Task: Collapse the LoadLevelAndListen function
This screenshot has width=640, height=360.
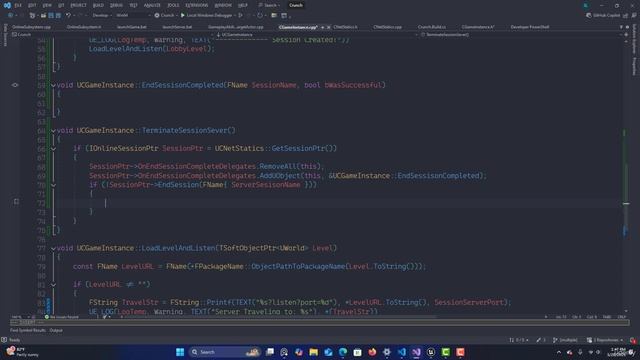Action: (x=53, y=248)
